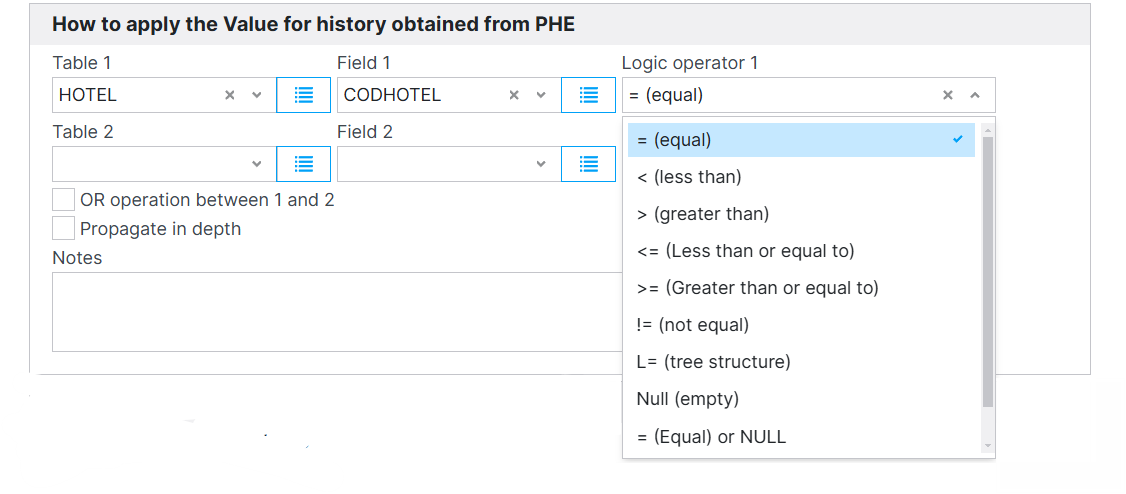Open the list lookup icon for Table 2

point(304,164)
